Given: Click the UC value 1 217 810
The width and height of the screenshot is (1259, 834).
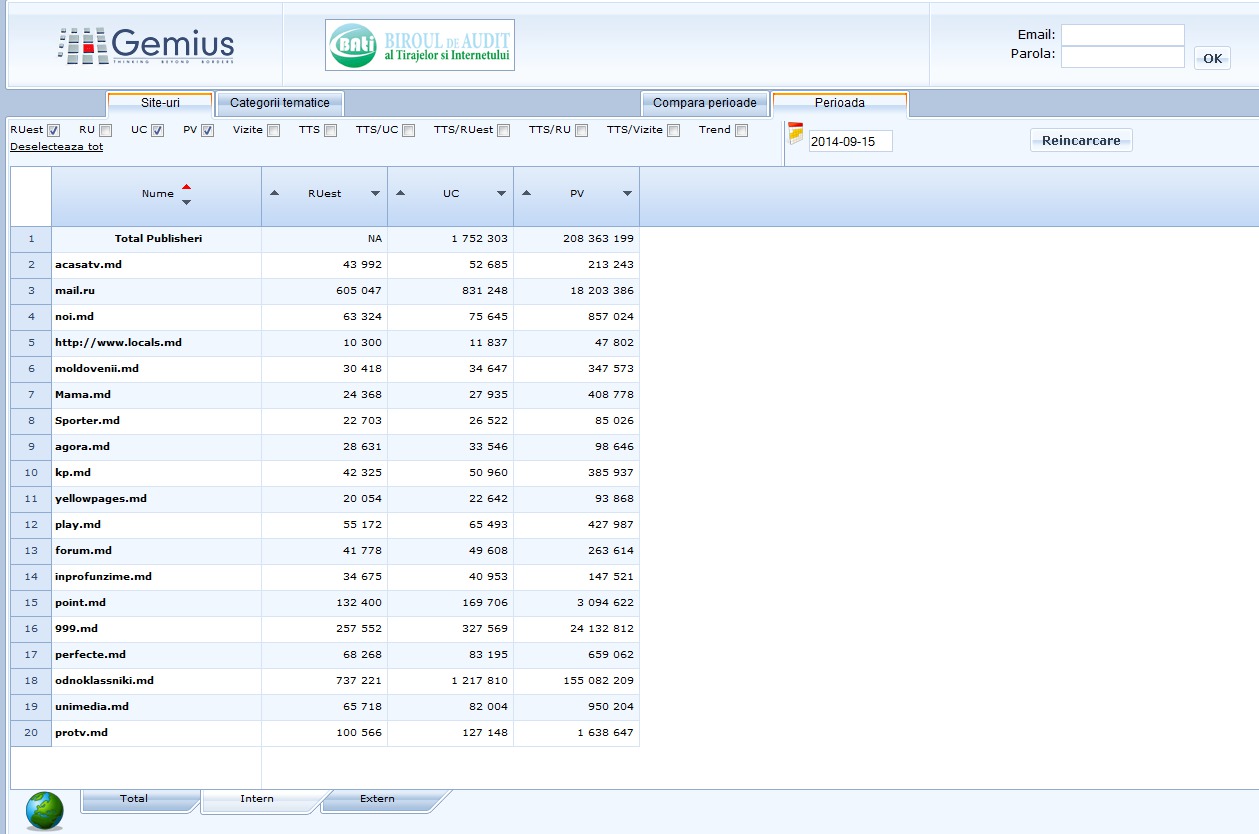Looking at the screenshot, I should 478,681.
